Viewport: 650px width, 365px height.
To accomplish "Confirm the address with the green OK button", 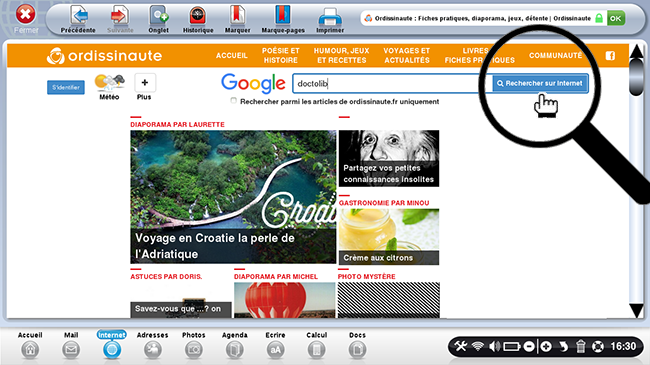I will point(616,18).
